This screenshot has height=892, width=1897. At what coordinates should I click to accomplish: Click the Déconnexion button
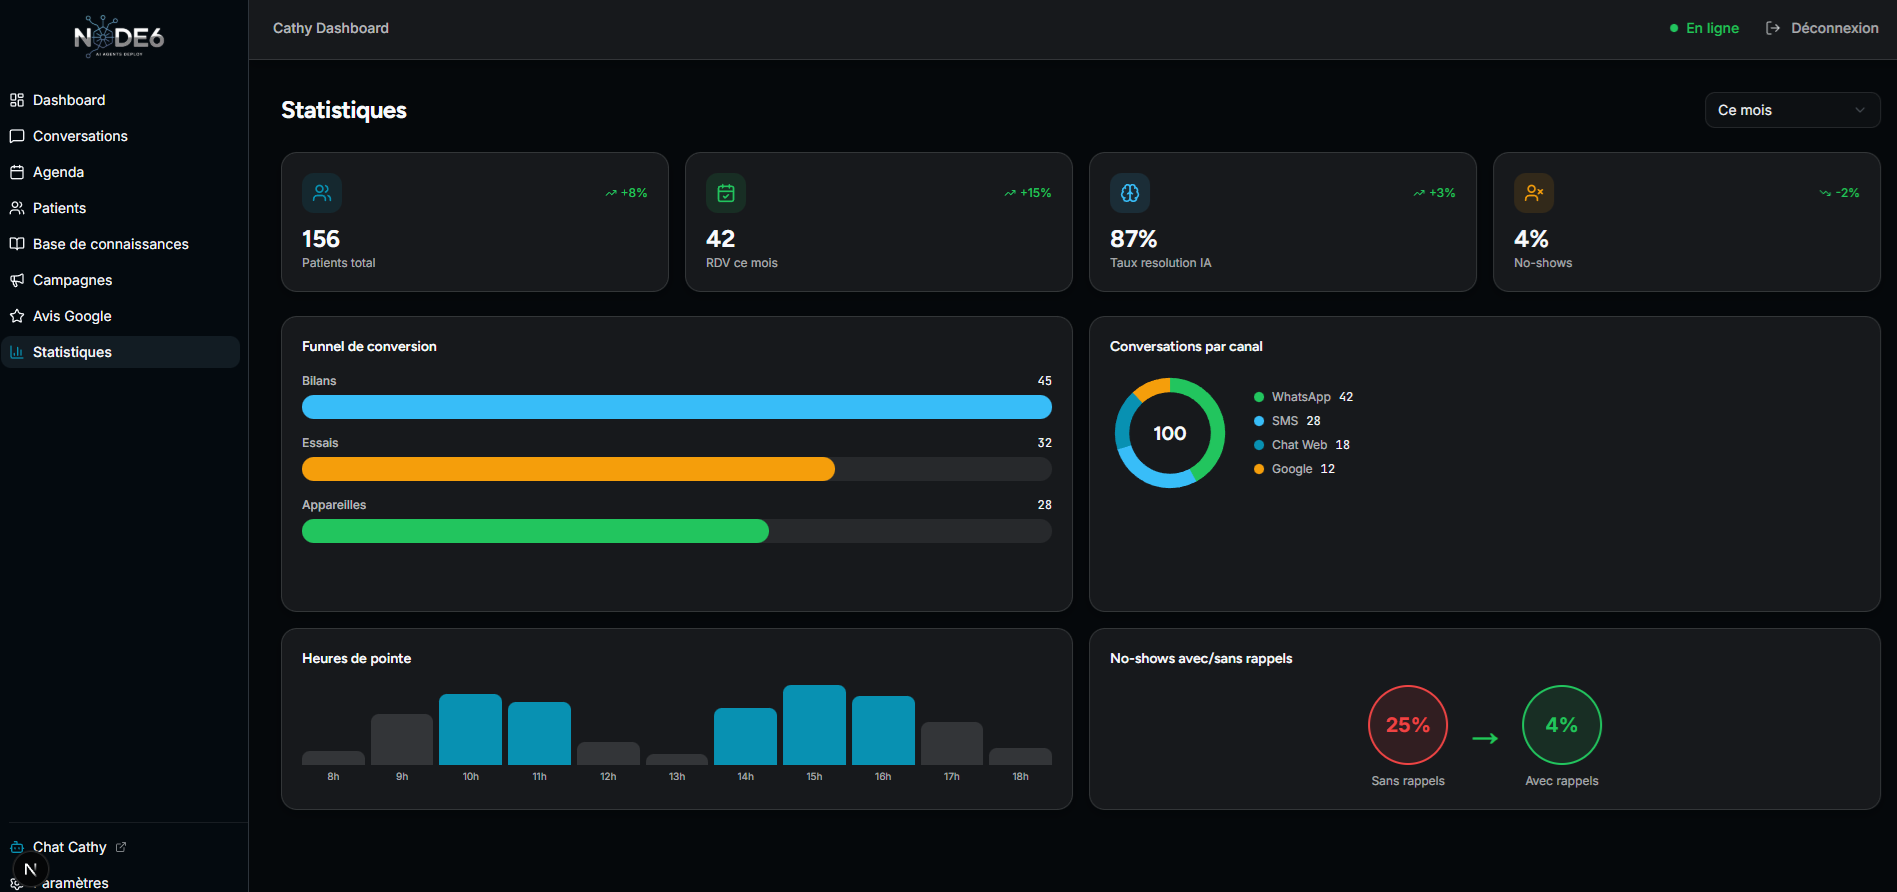coord(1822,28)
